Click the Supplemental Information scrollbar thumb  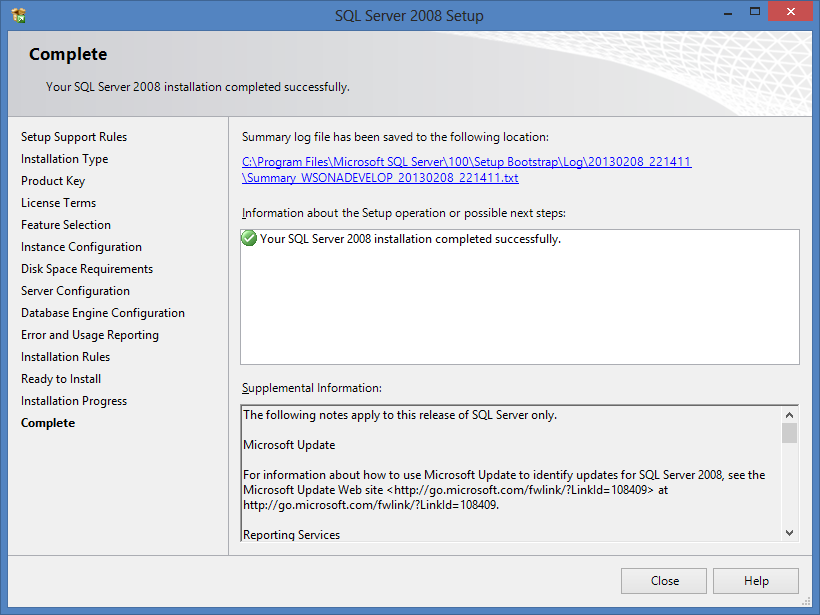tap(789, 433)
